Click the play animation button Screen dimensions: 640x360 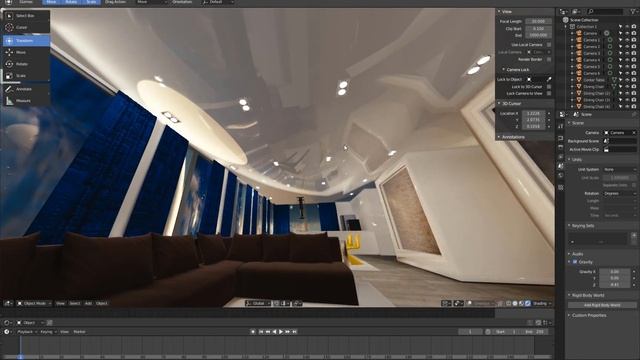pyautogui.click(x=281, y=332)
